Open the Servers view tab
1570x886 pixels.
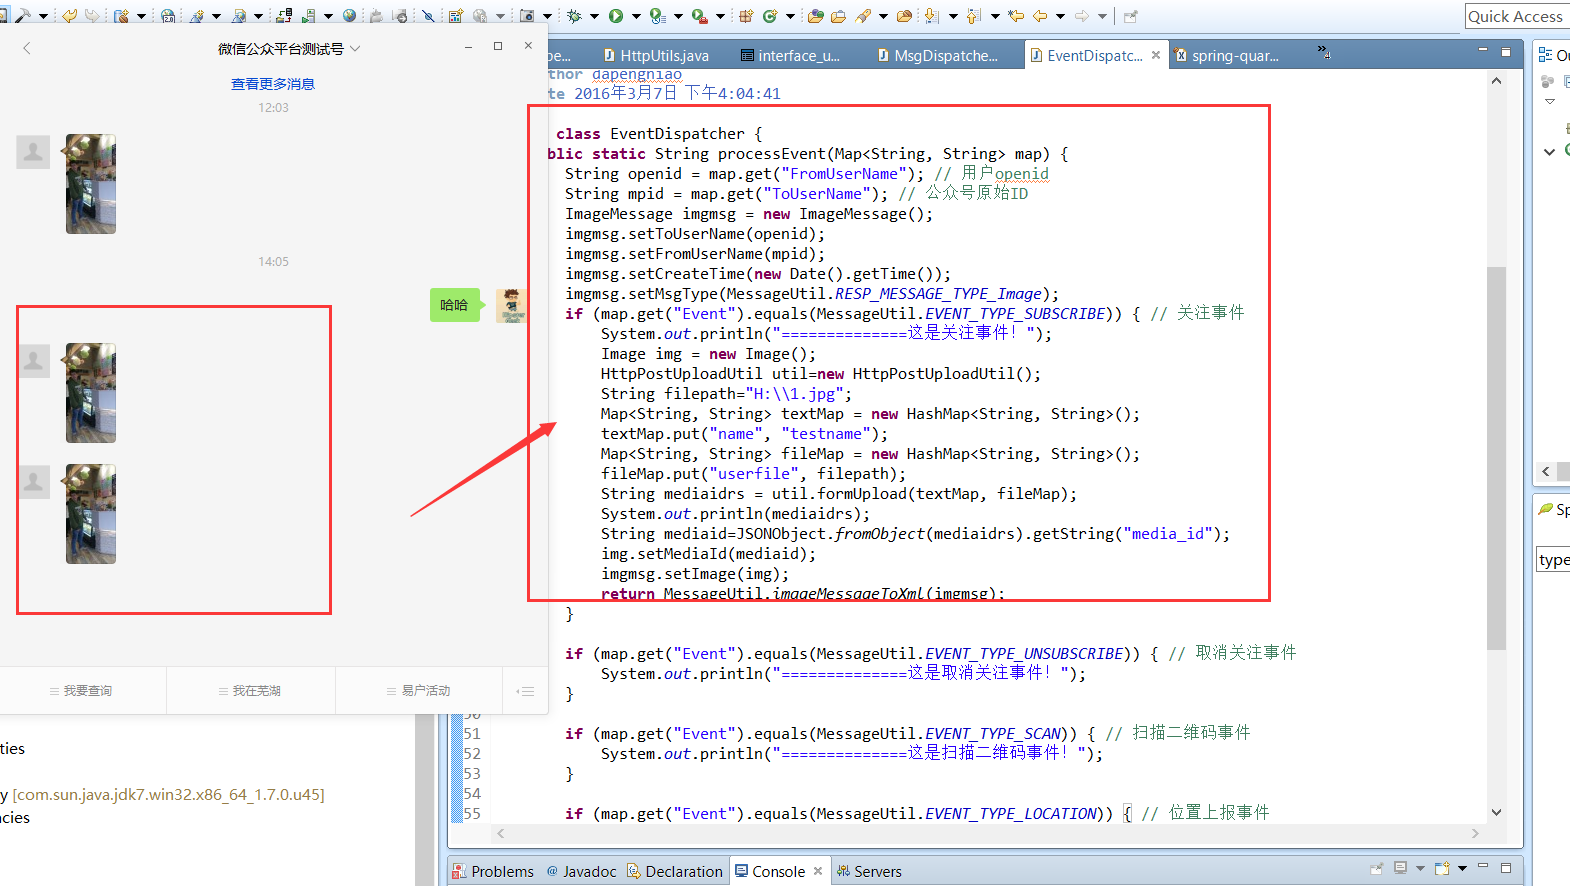point(877,871)
